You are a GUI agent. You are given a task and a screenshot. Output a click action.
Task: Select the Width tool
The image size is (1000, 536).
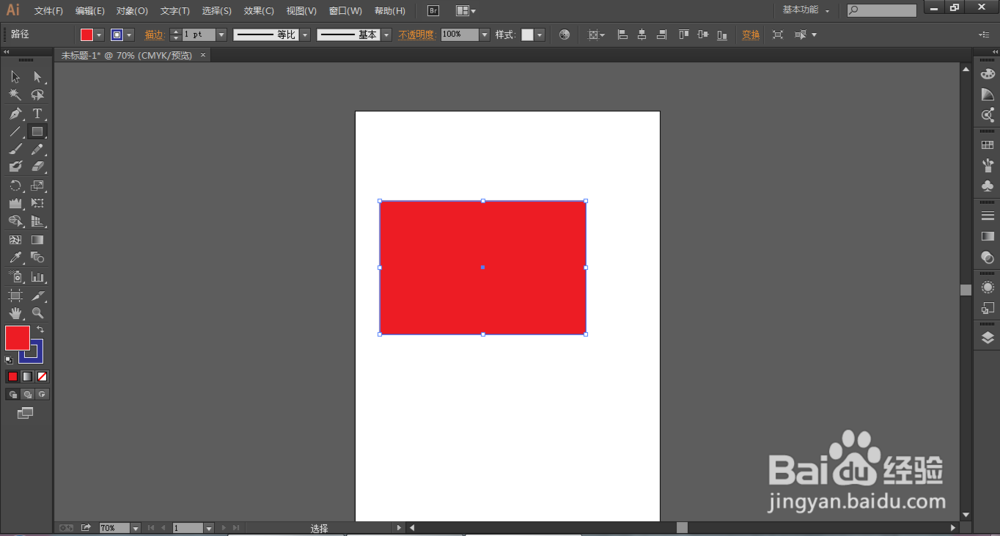16,204
